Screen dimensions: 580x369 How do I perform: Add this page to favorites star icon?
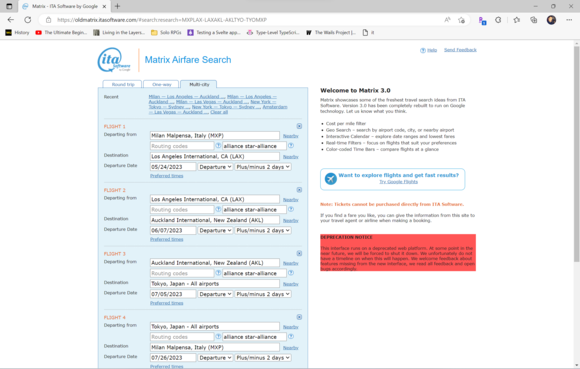(x=461, y=20)
